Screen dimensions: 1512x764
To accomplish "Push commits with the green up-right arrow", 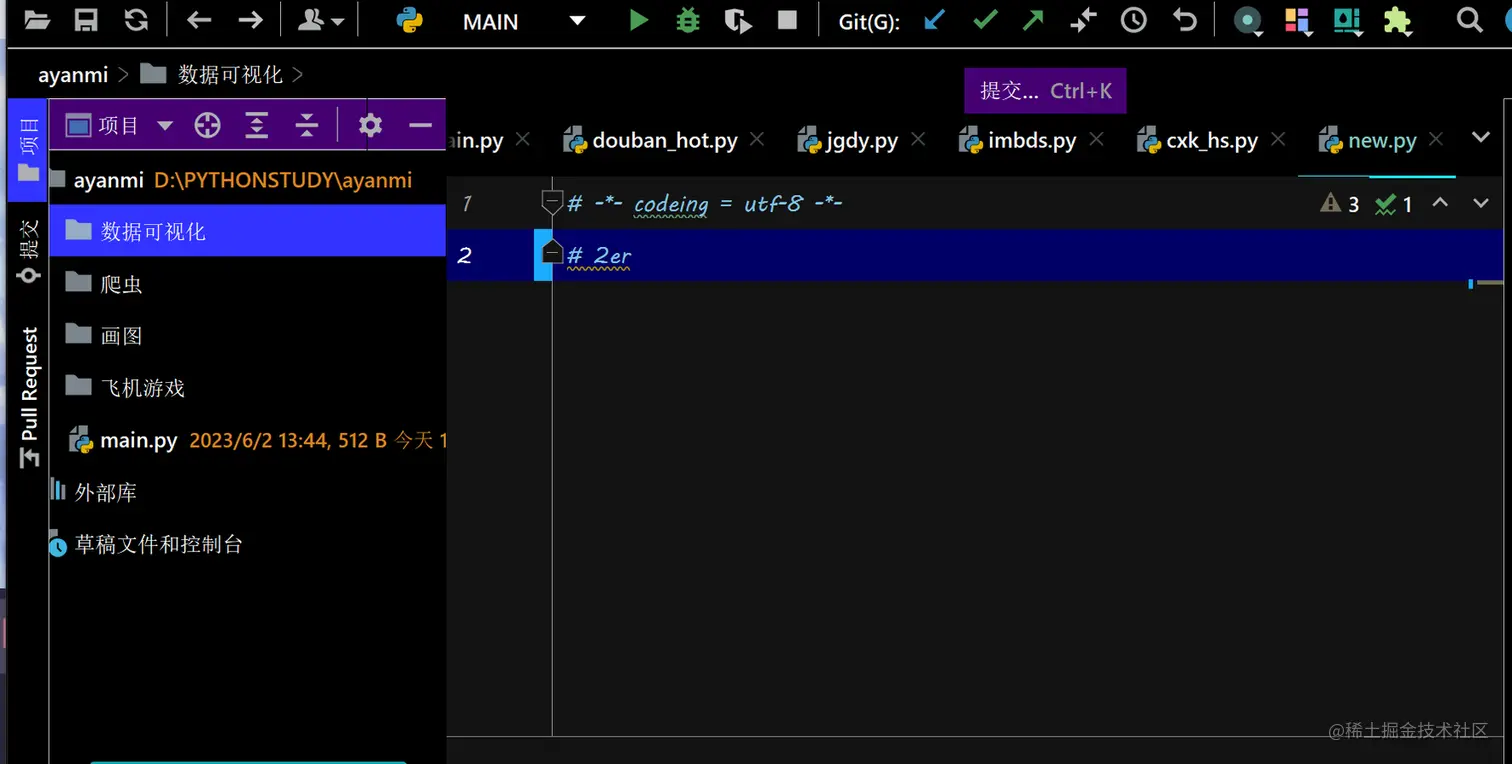I will click(x=1033, y=20).
